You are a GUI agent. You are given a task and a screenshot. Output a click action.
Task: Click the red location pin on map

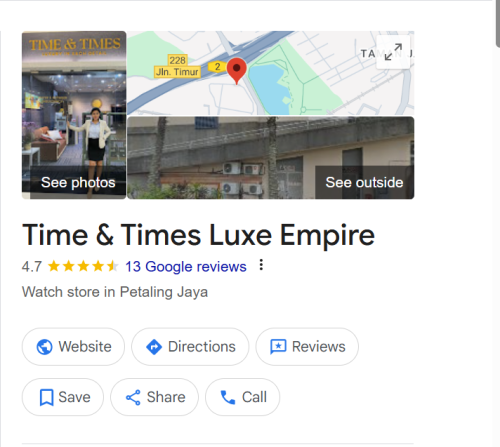pyautogui.click(x=237, y=71)
